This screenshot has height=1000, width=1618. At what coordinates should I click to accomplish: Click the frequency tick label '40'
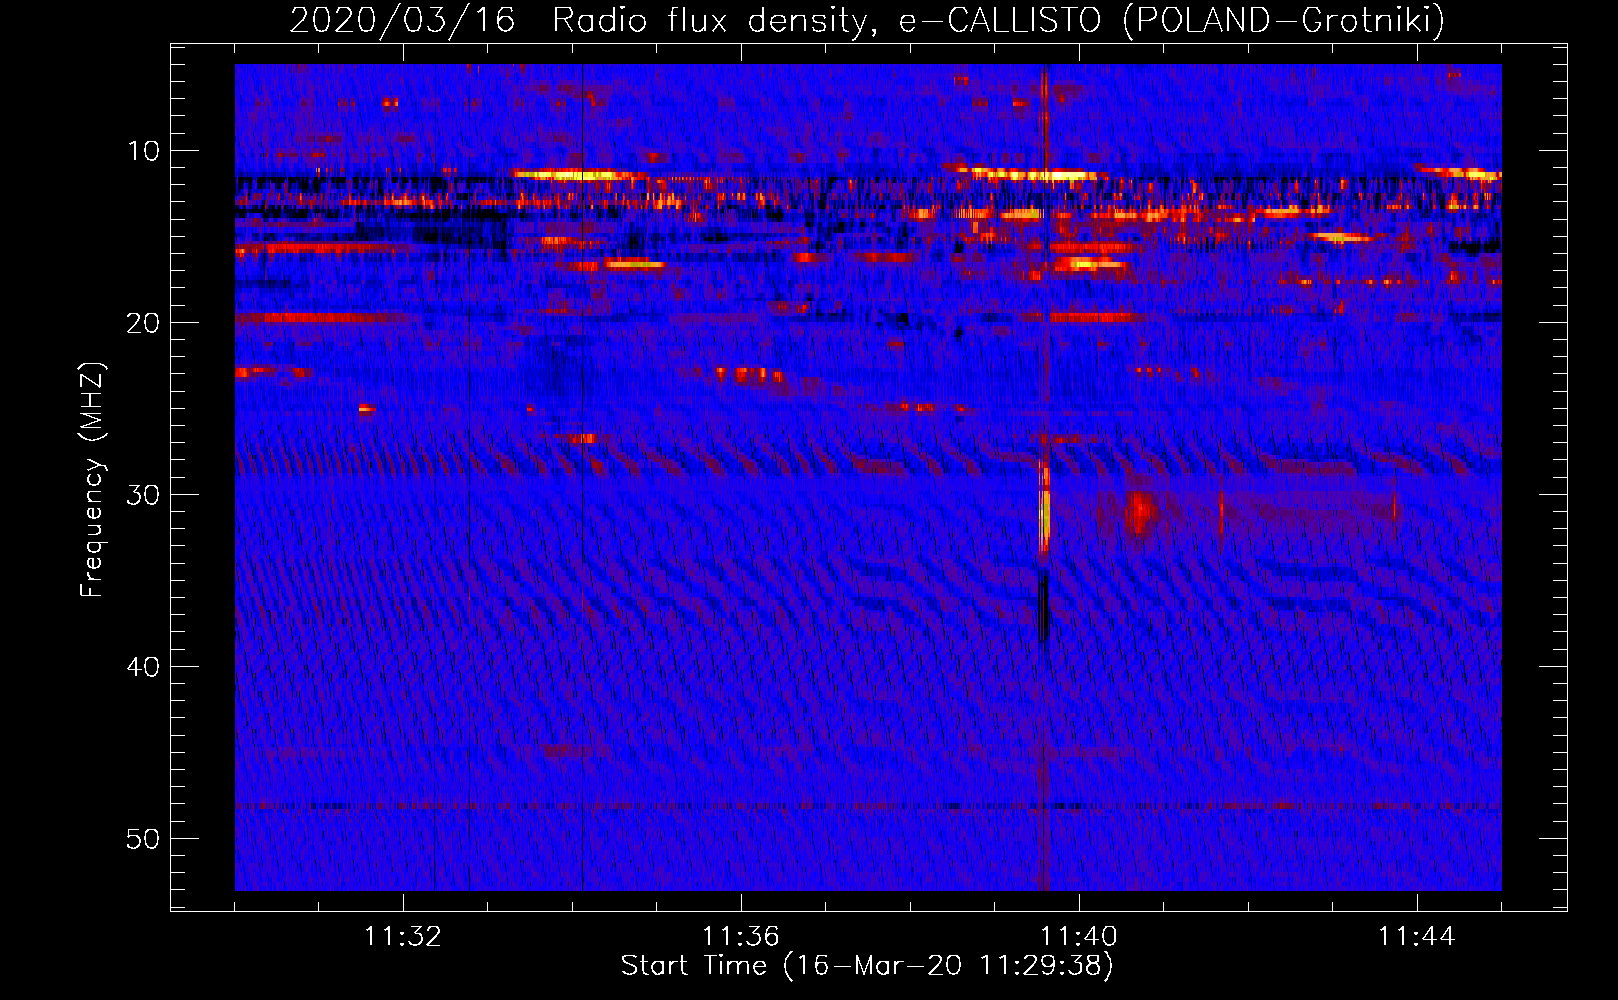coord(144,667)
